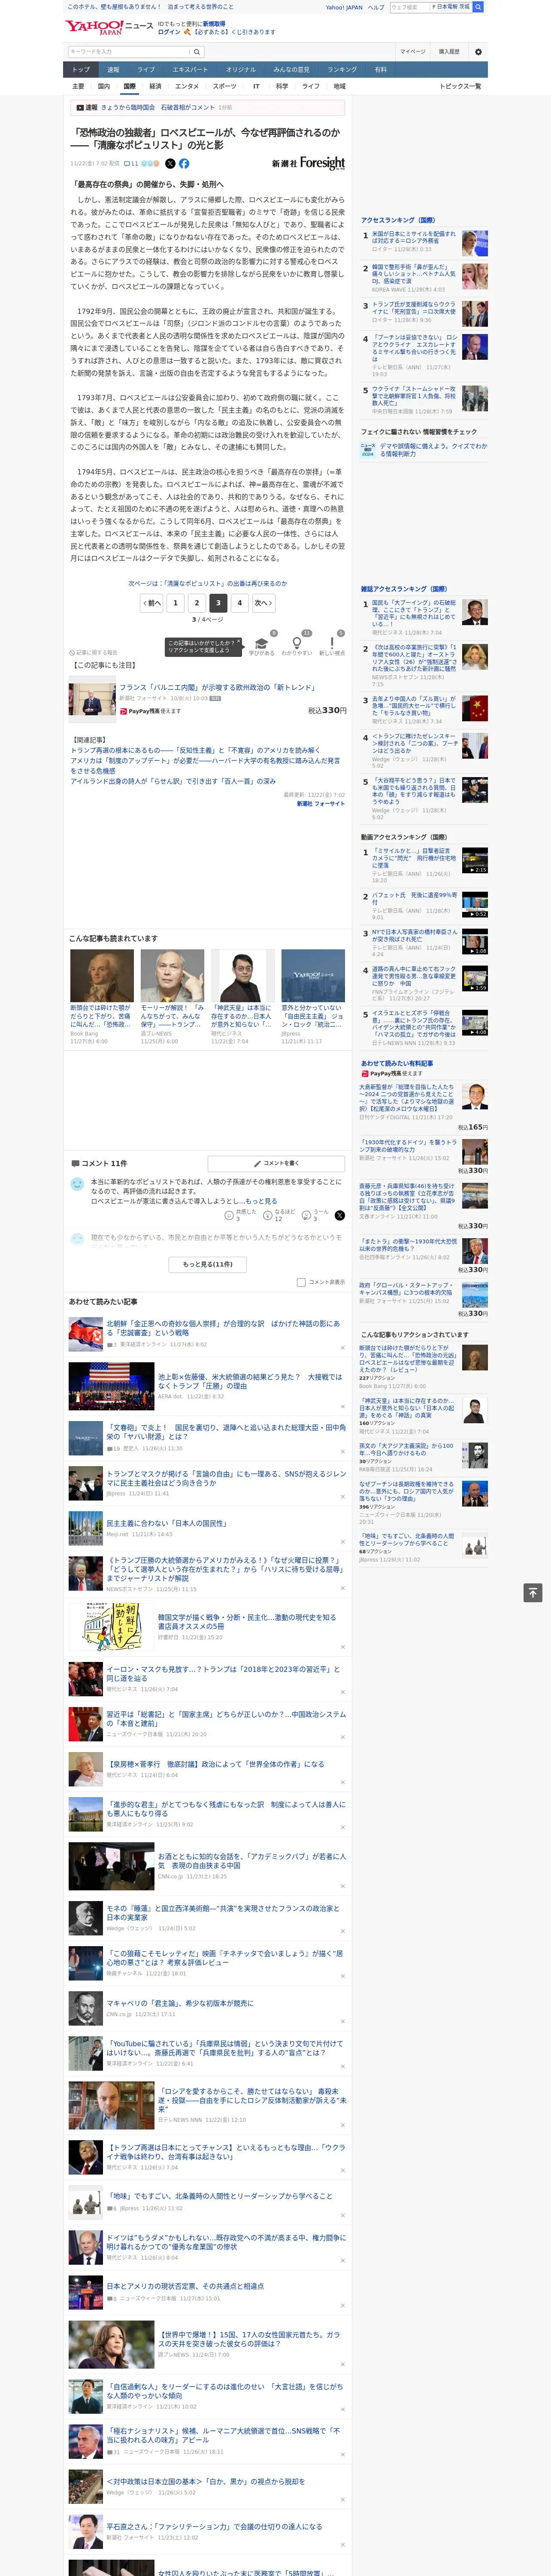Click the 共感した smiley reaction on the comment

229,1215
